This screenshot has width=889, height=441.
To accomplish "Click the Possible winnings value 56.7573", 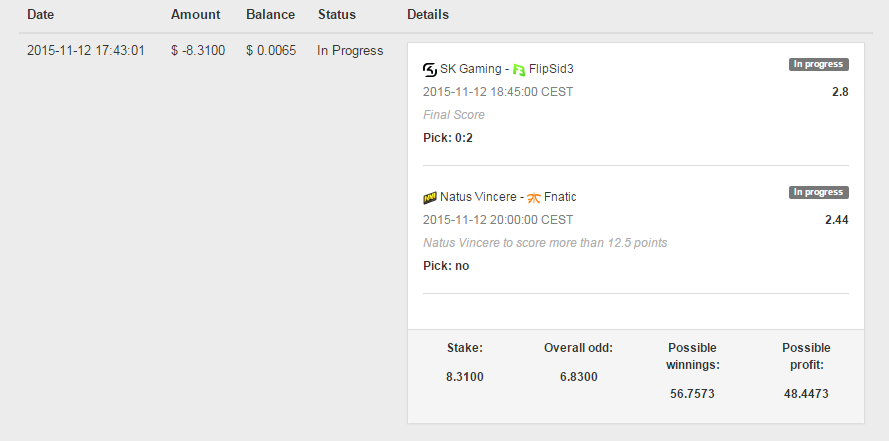I will pos(692,394).
